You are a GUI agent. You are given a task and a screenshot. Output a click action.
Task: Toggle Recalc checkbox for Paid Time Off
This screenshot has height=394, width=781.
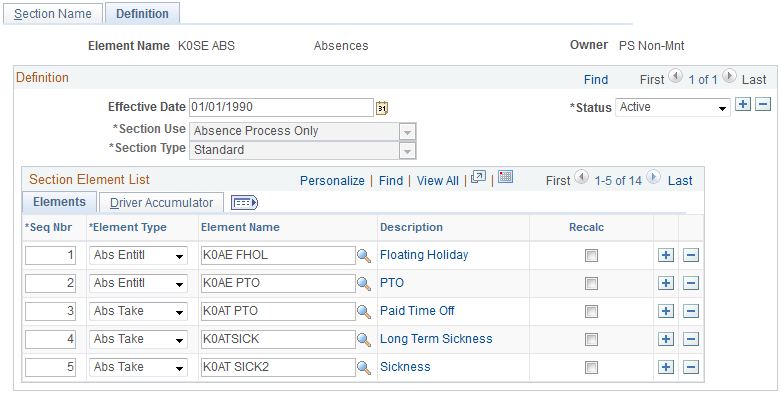(x=591, y=312)
